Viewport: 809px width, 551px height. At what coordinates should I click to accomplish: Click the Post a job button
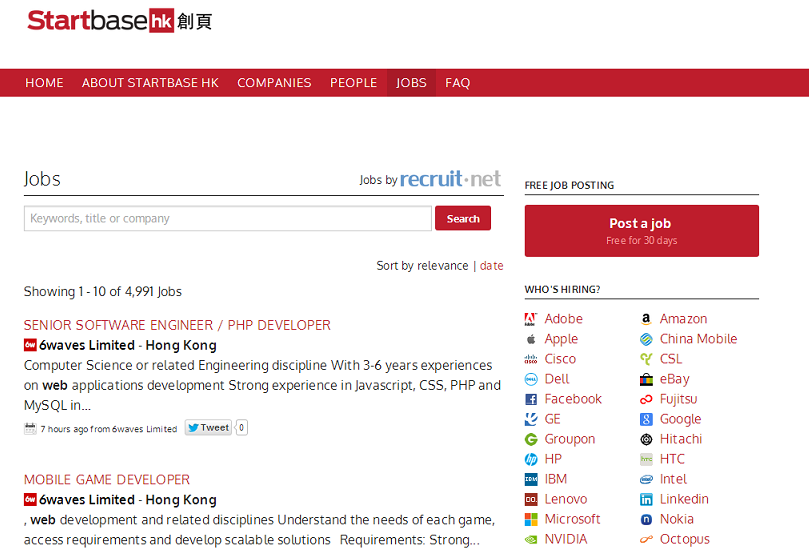[641, 231]
